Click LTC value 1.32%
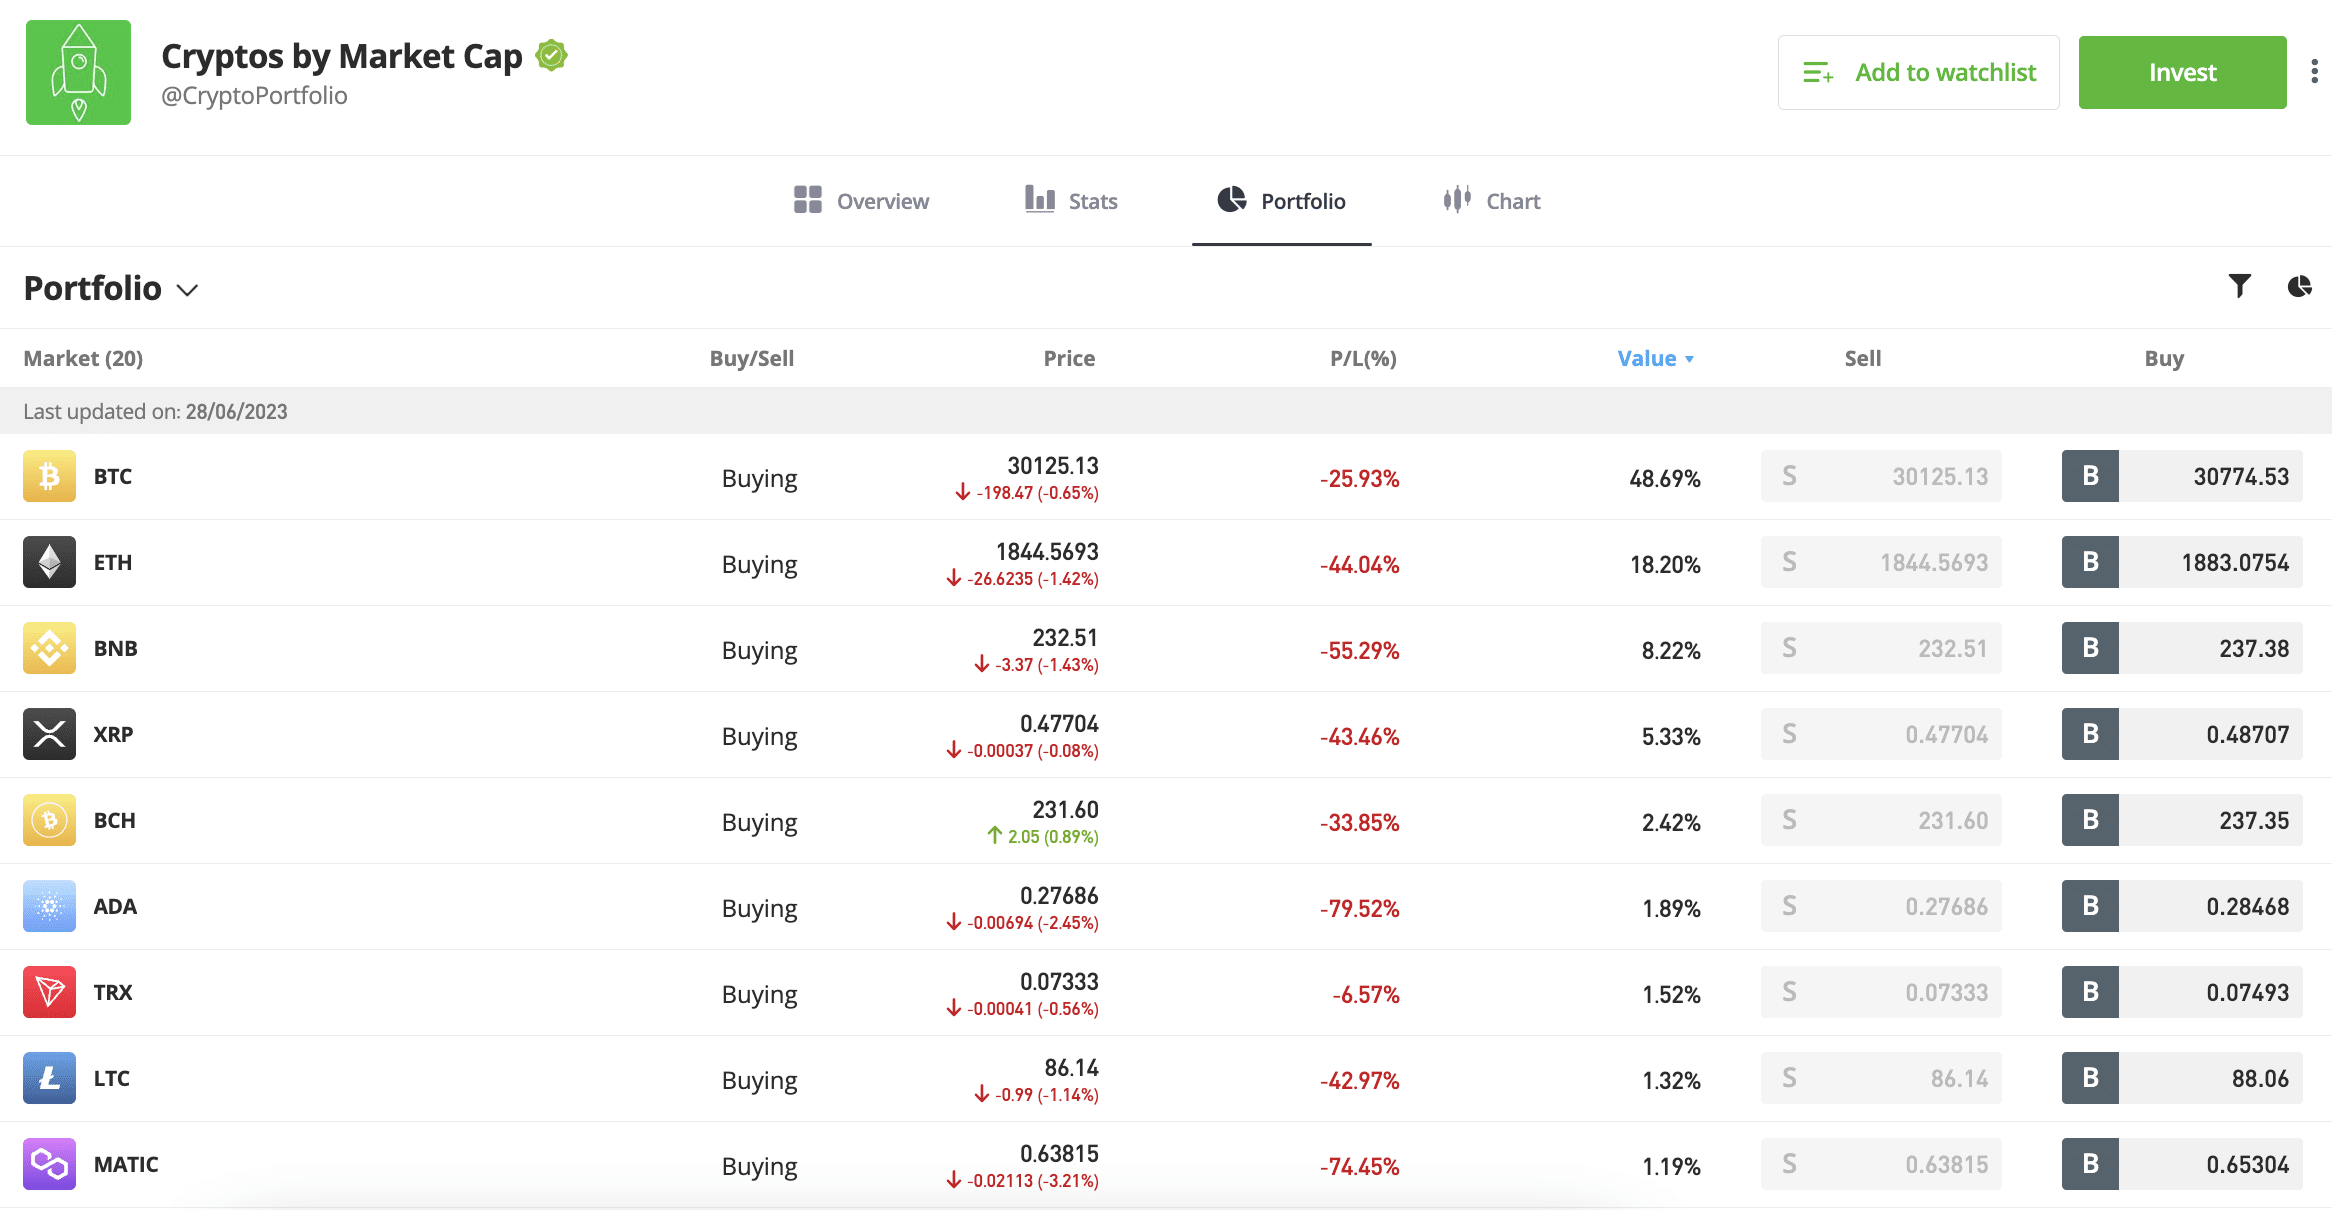2332x1210 pixels. tap(1671, 1081)
